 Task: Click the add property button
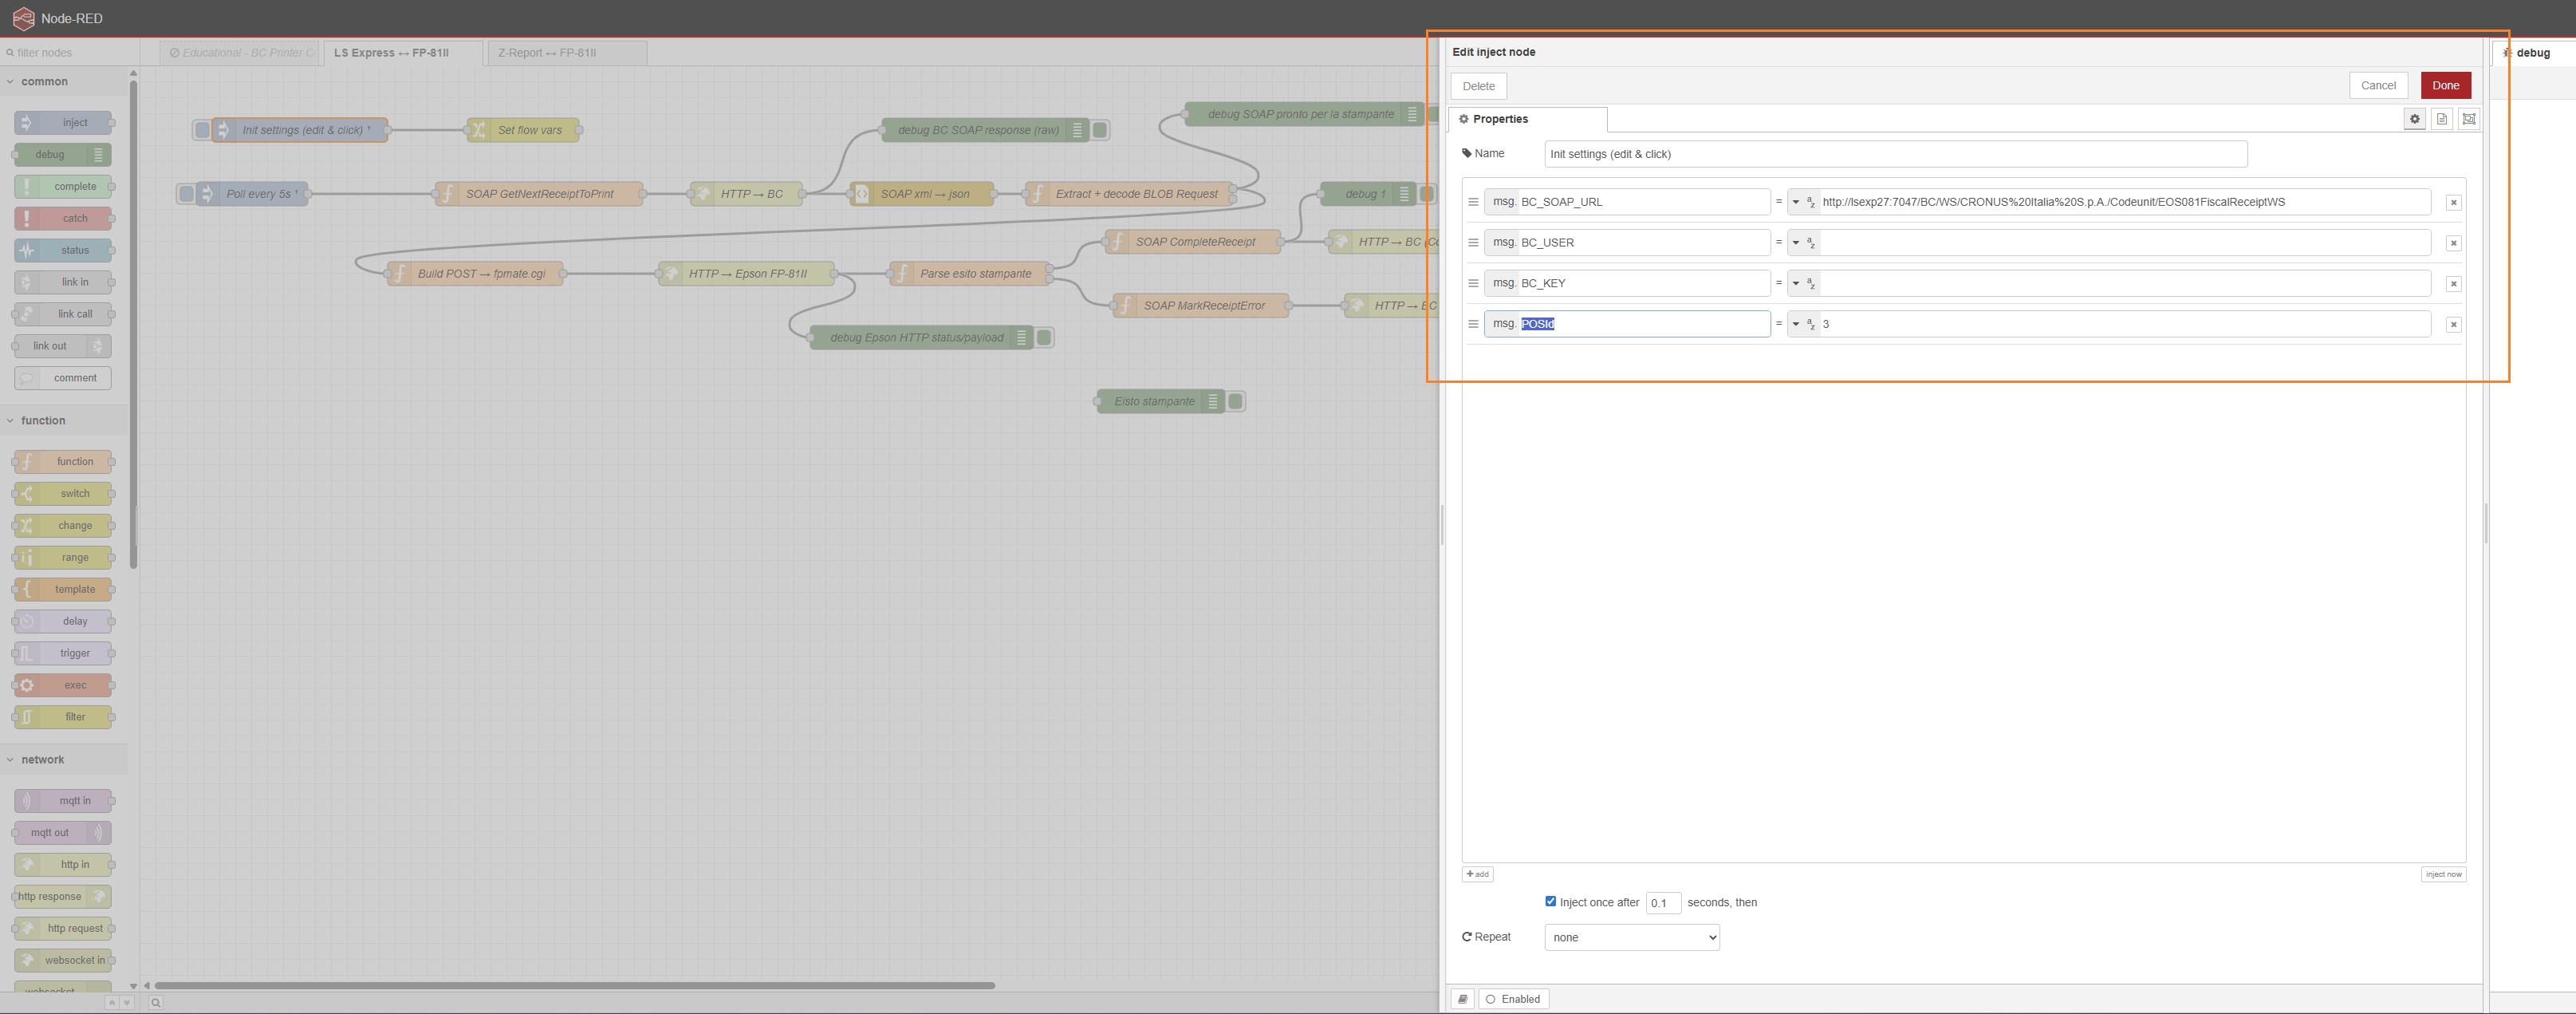pyautogui.click(x=1477, y=874)
